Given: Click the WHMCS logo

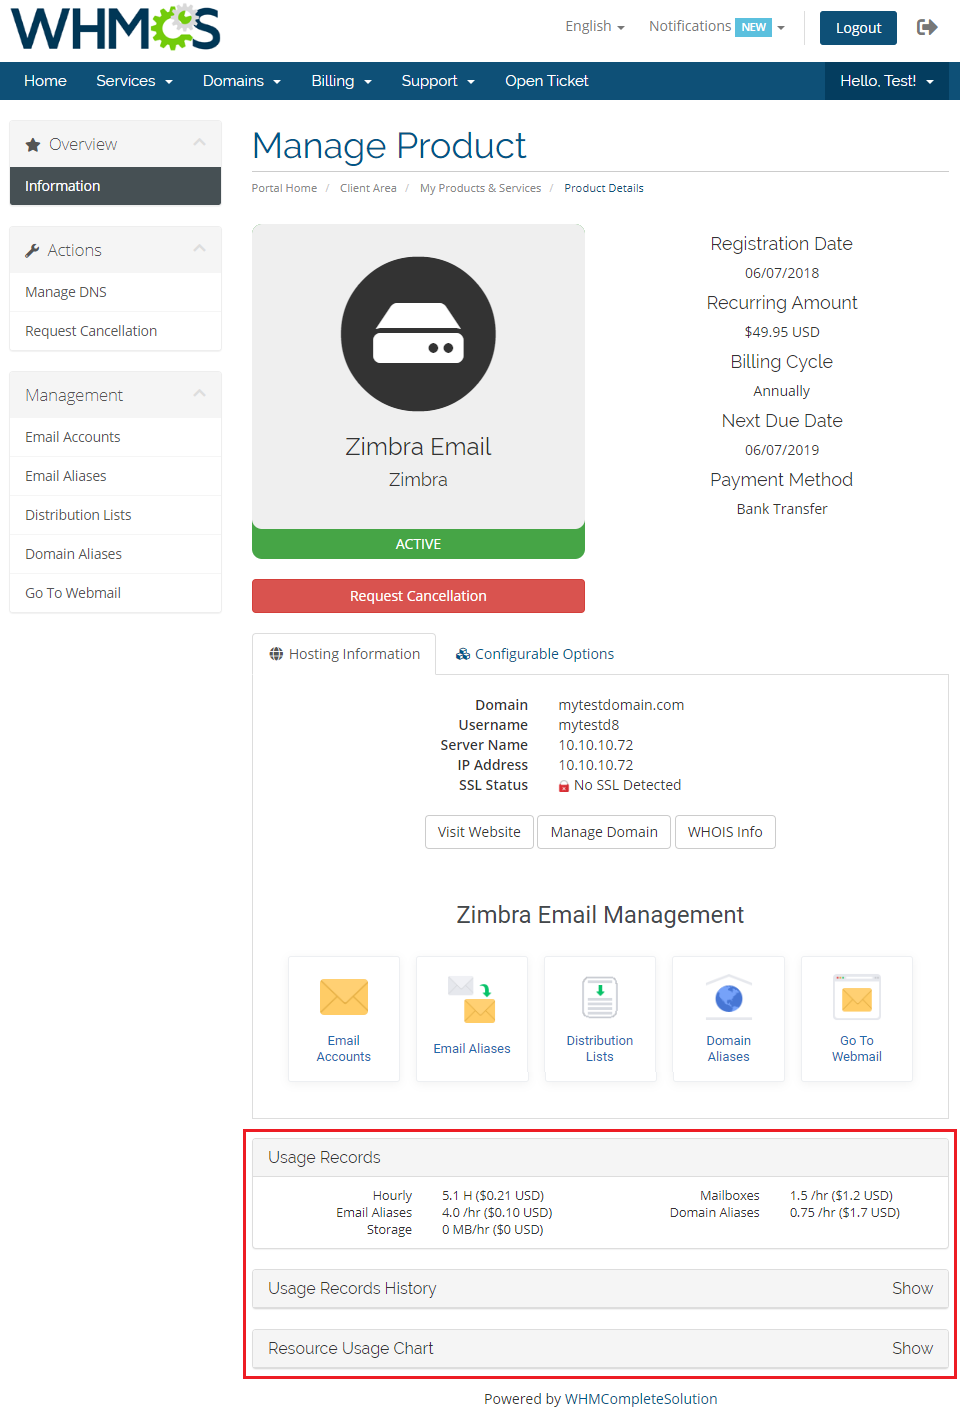Looking at the screenshot, I should 115,27.
